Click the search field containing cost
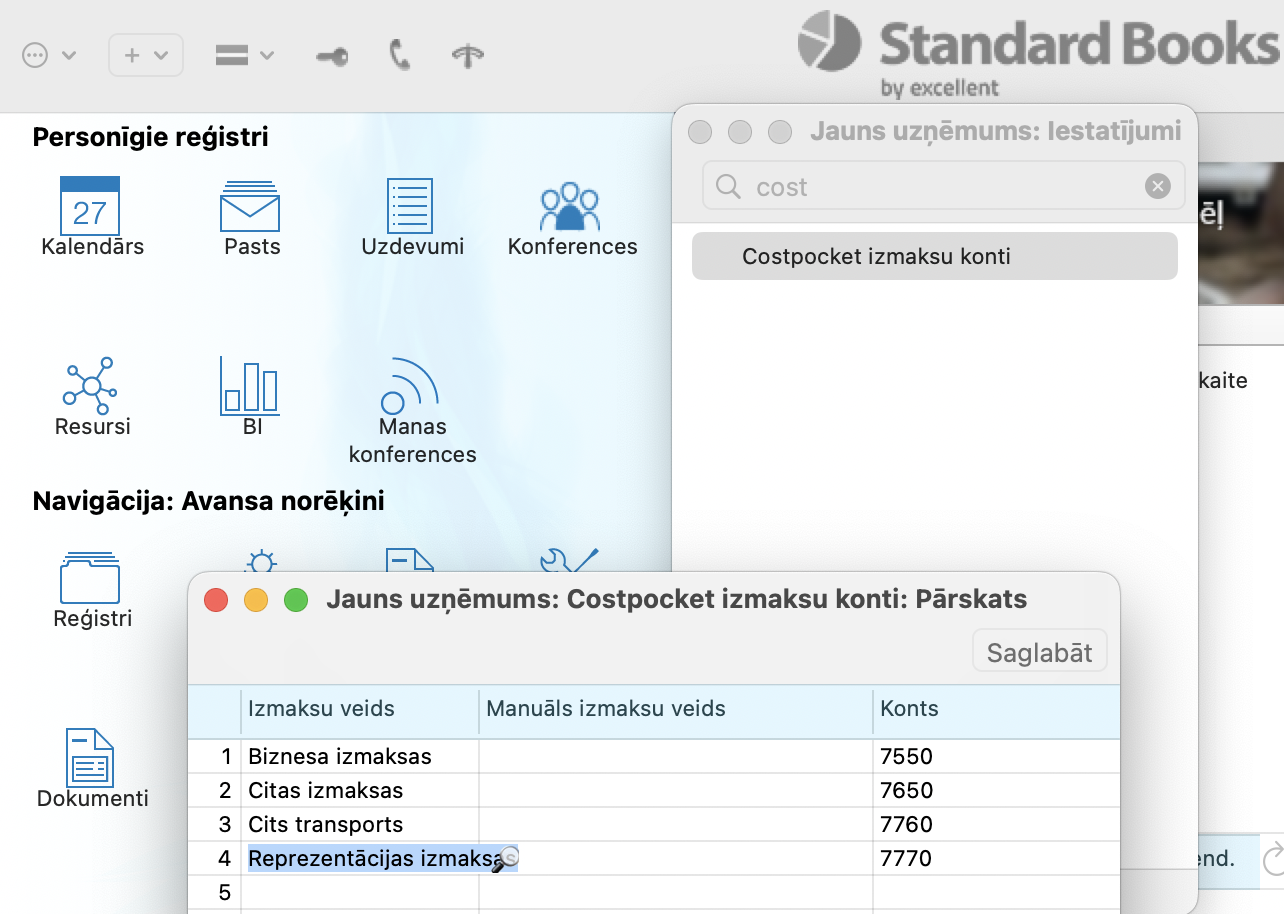 click(940, 187)
